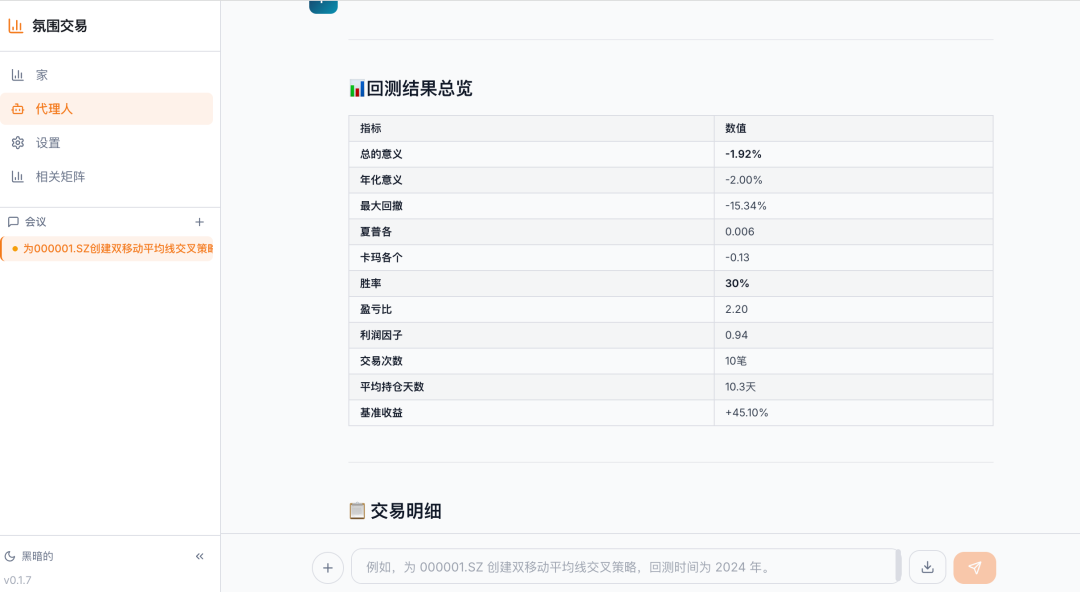Click the clipboard emoji beside 交易明细

(x=357, y=511)
